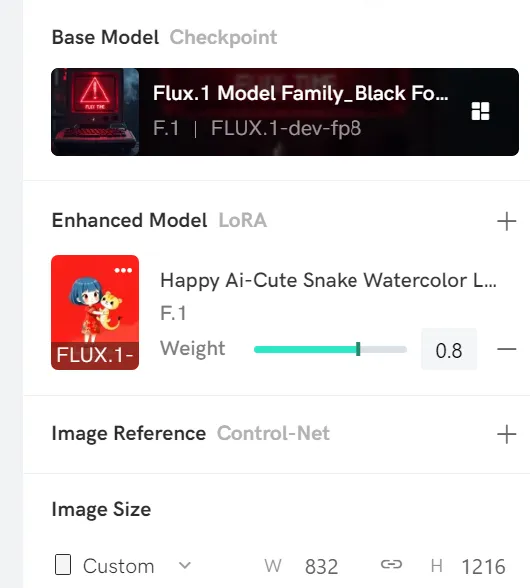Click the portrait aspect ratio icon

63,564
